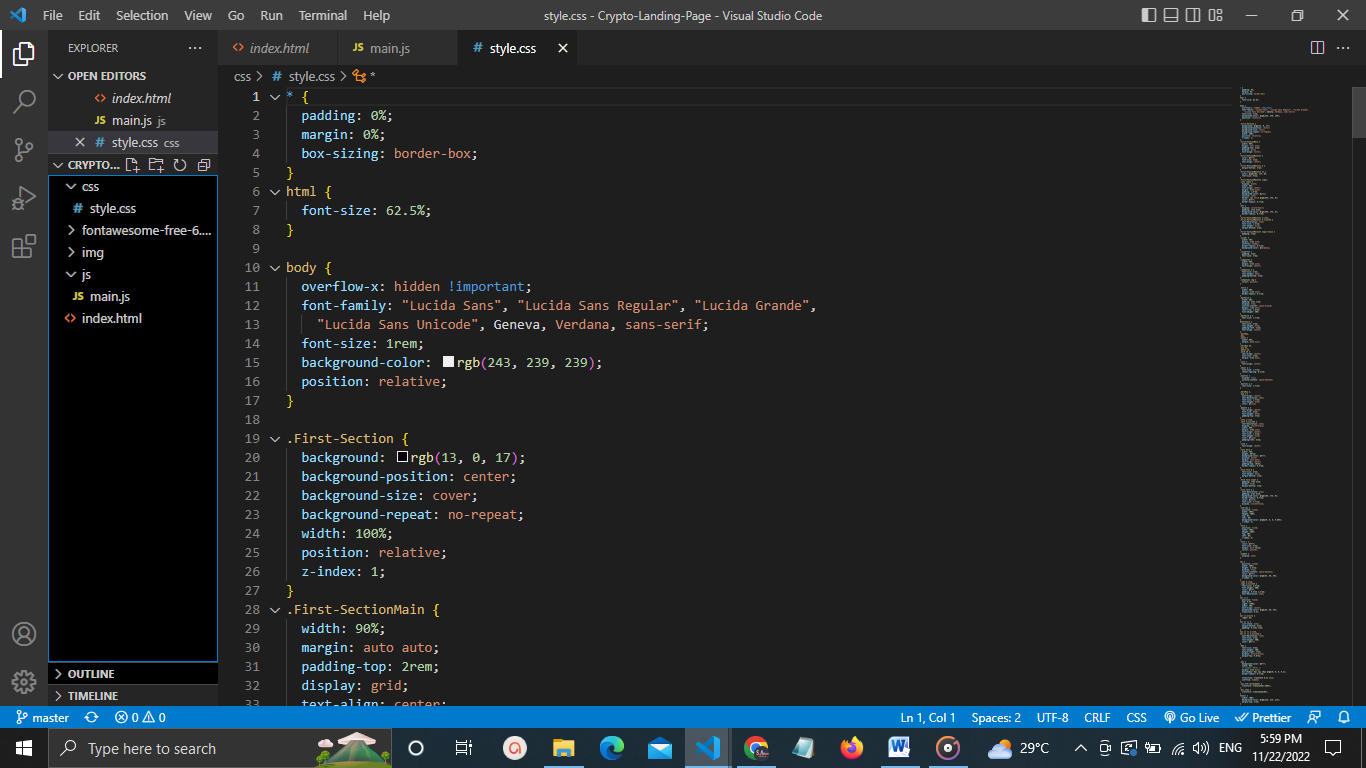Toggle the secondary side bar layout button
1366x768 pixels.
click(1193, 15)
